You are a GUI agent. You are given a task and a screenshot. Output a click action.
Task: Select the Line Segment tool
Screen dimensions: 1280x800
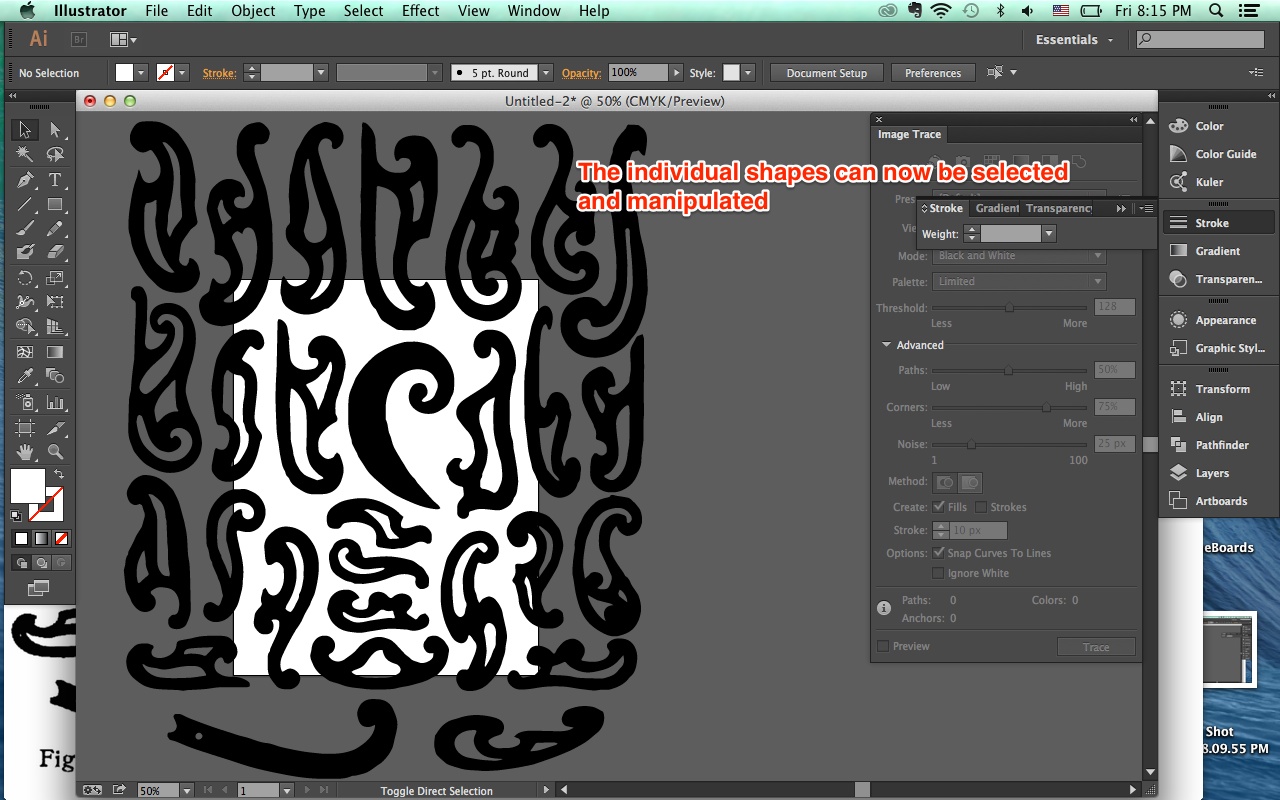25,204
